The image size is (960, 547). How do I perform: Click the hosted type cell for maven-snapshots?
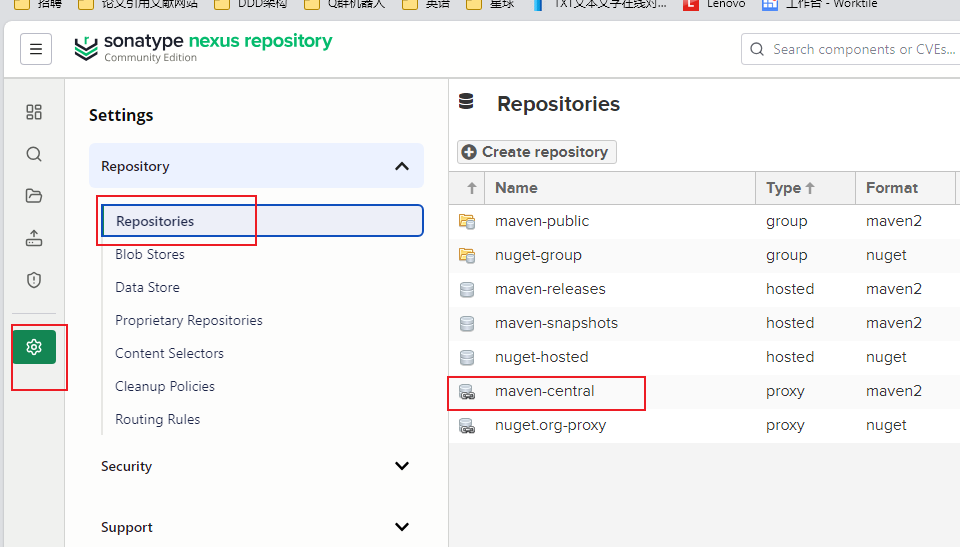click(x=790, y=323)
